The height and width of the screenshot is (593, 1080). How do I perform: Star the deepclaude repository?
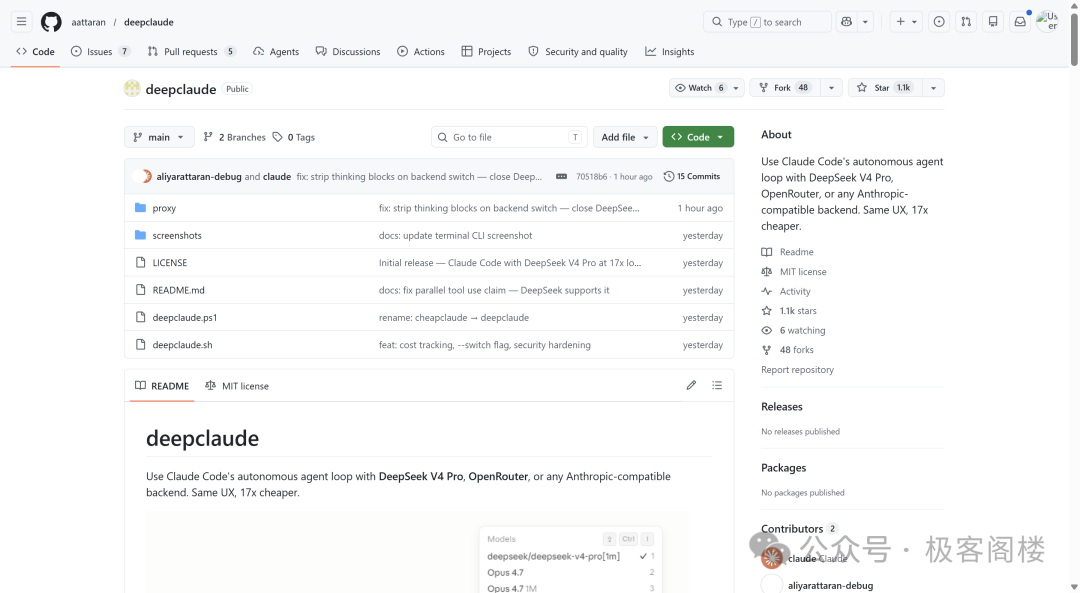pos(884,87)
